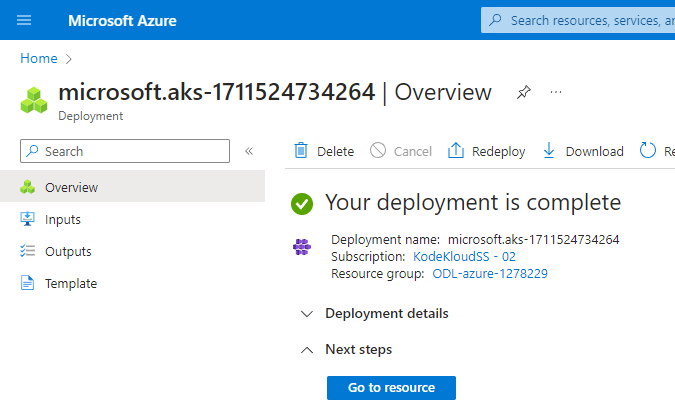Go to Home breadcrumb link
Image resolution: width=675 pixels, height=420 pixels.
coord(38,59)
